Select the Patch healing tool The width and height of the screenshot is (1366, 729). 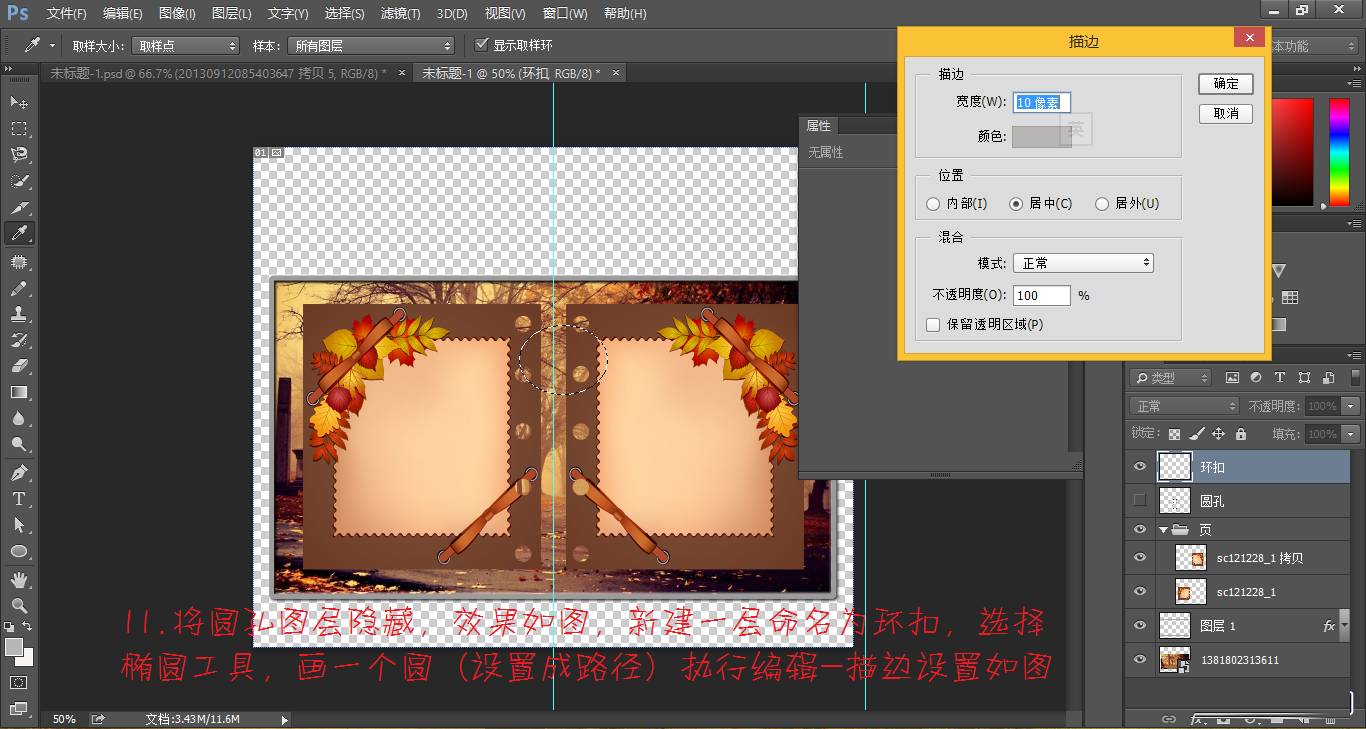pos(19,261)
